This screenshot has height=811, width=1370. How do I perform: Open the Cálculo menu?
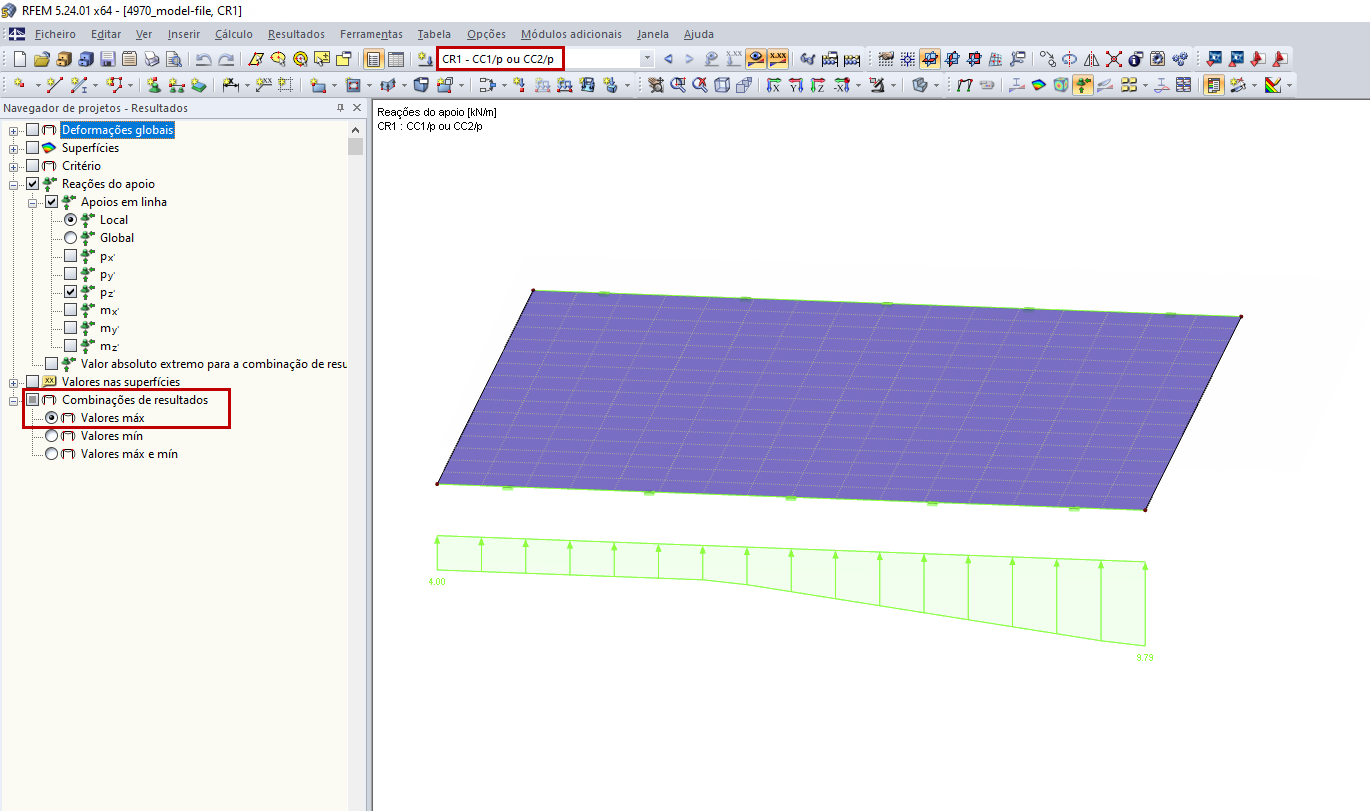coord(234,34)
